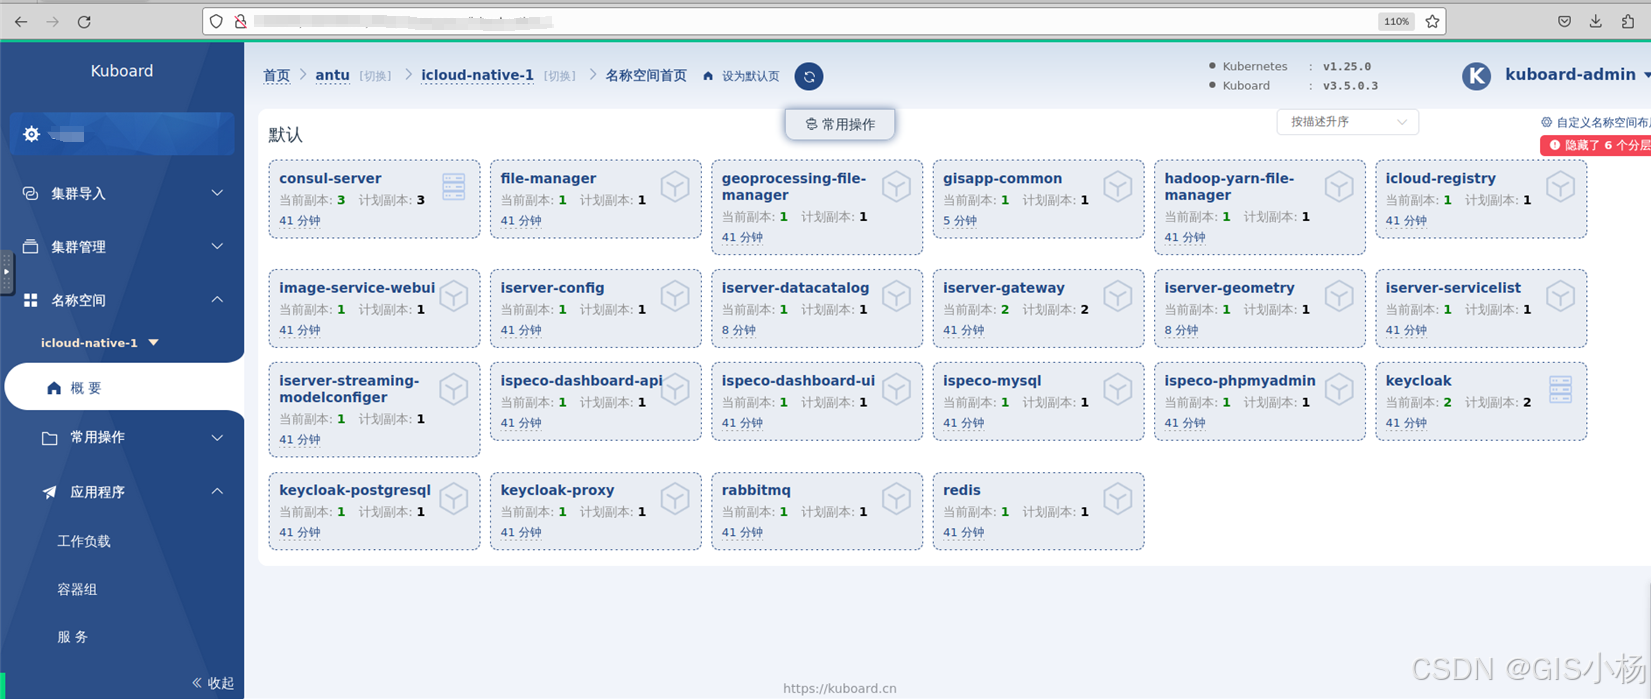This screenshot has height=699, width=1651.
Task: Open icloud-native-1 namespace dropdown in sidebar
Action: tap(99, 342)
